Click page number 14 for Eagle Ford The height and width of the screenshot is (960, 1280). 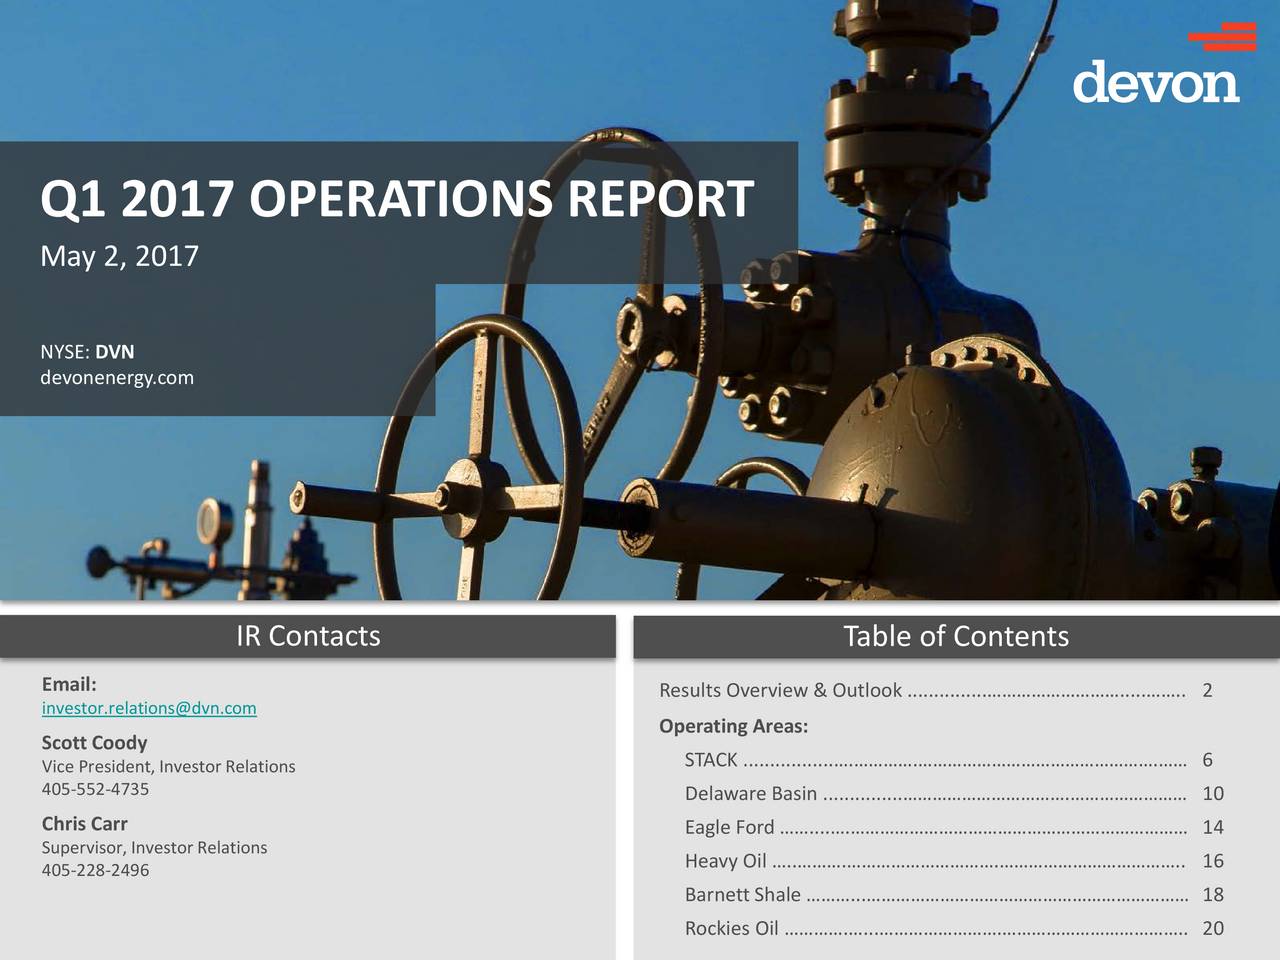pos(1213,827)
